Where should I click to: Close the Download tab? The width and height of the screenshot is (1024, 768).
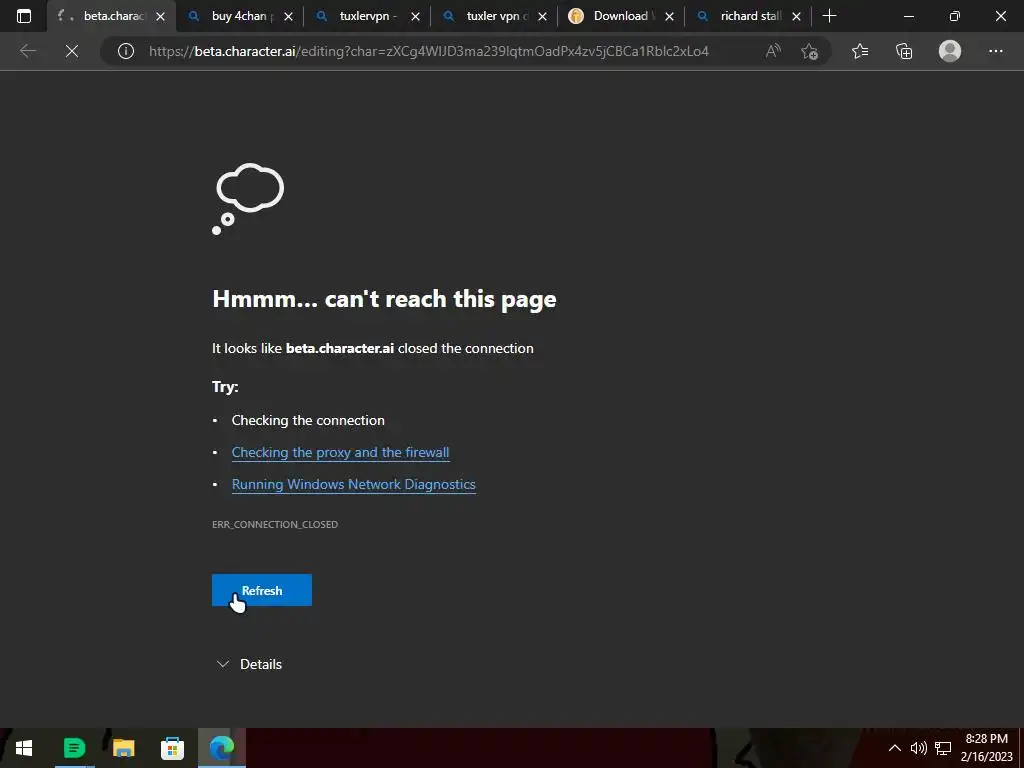pyautogui.click(x=669, y=17)
